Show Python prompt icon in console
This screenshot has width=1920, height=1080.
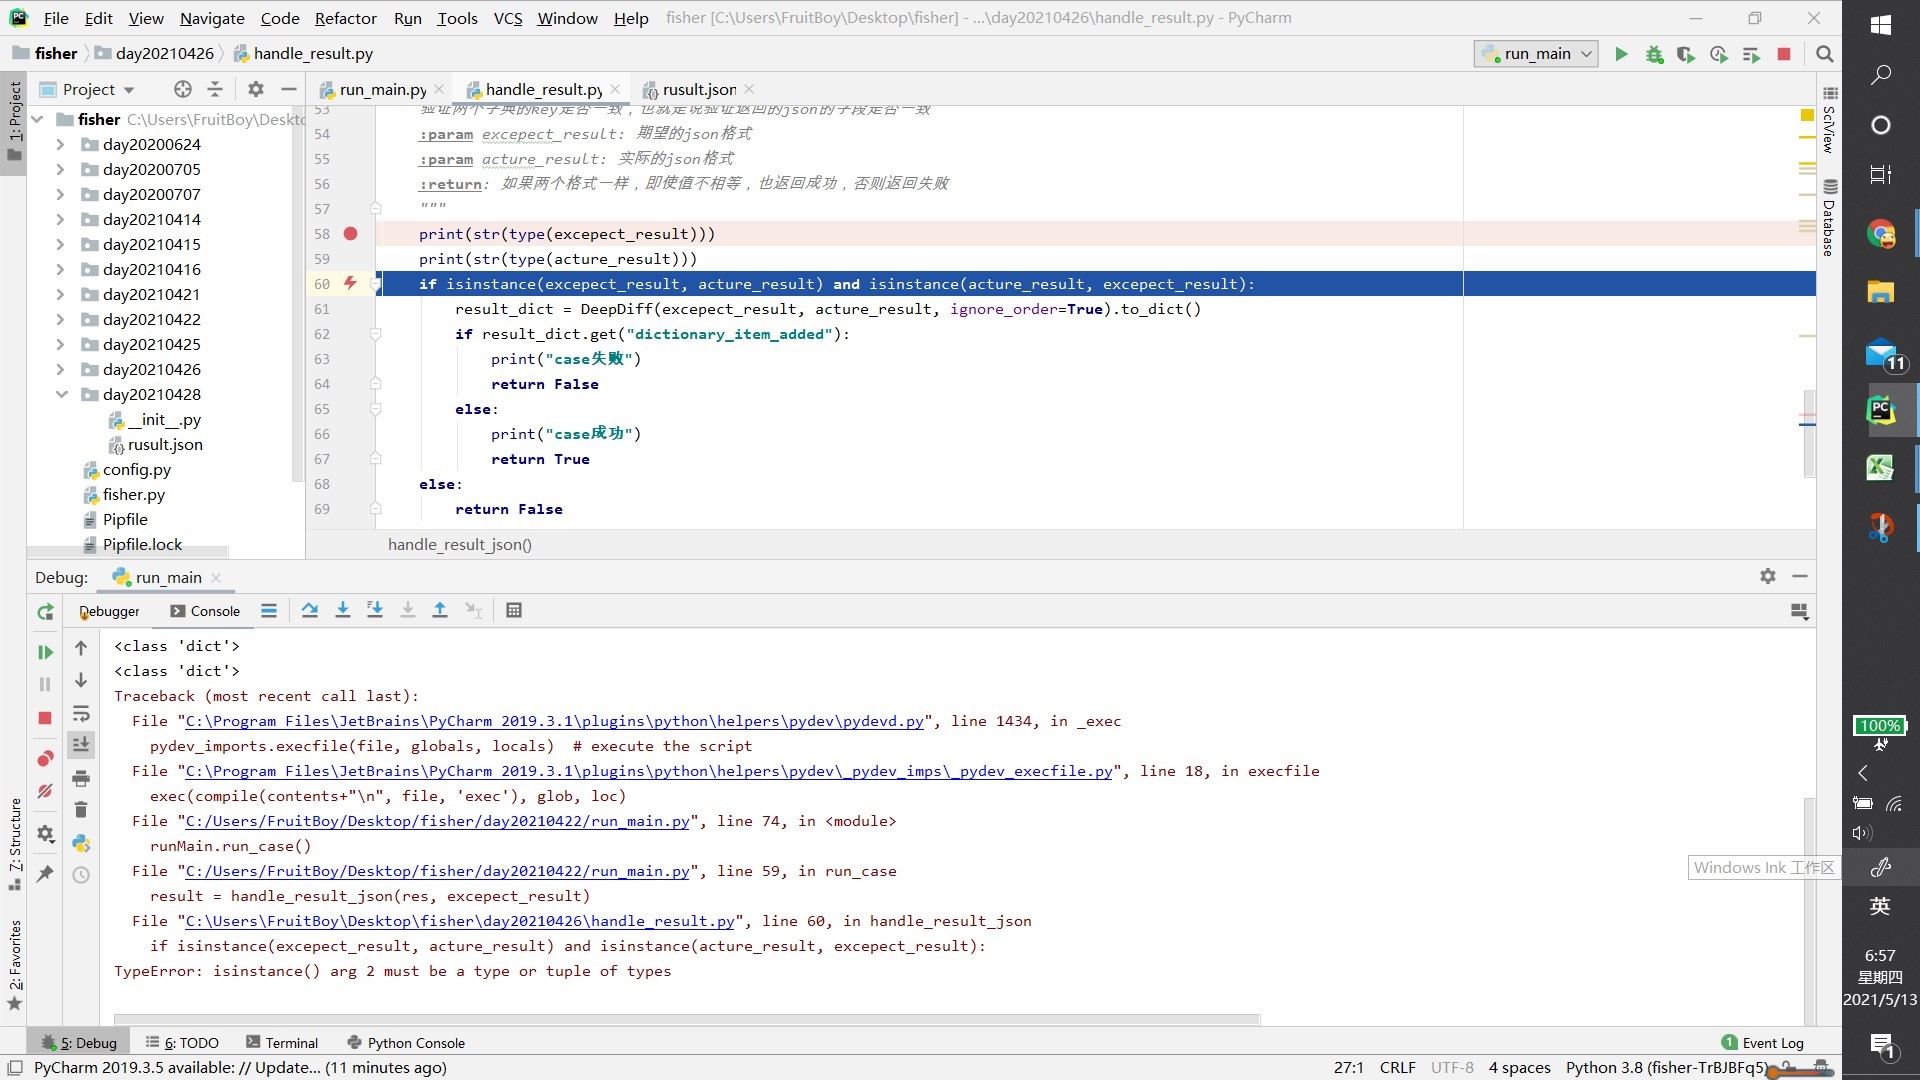pyautogui.click(x=81, y=843)
